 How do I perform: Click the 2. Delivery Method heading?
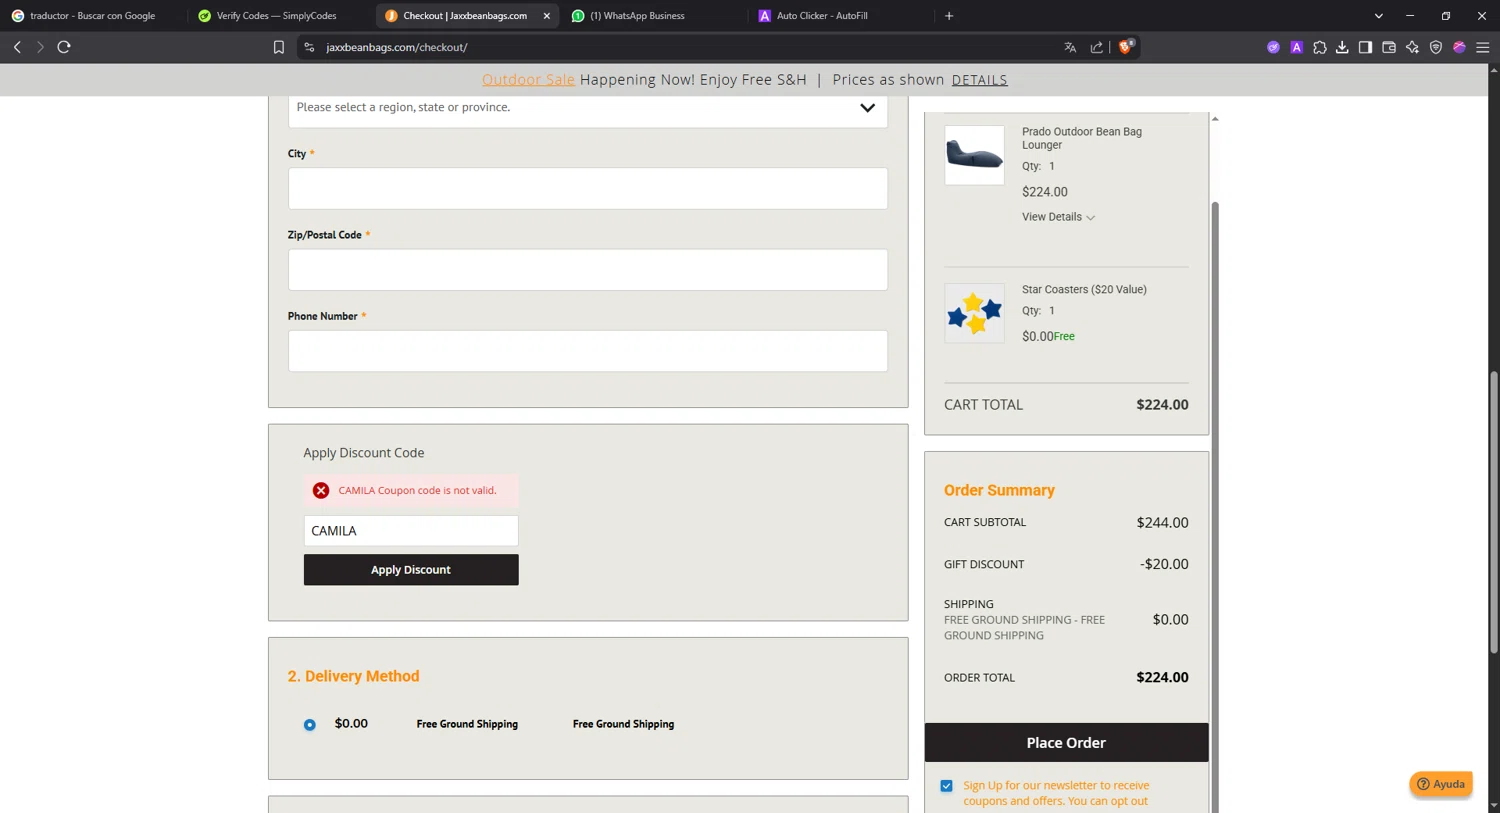click(353, 676)
